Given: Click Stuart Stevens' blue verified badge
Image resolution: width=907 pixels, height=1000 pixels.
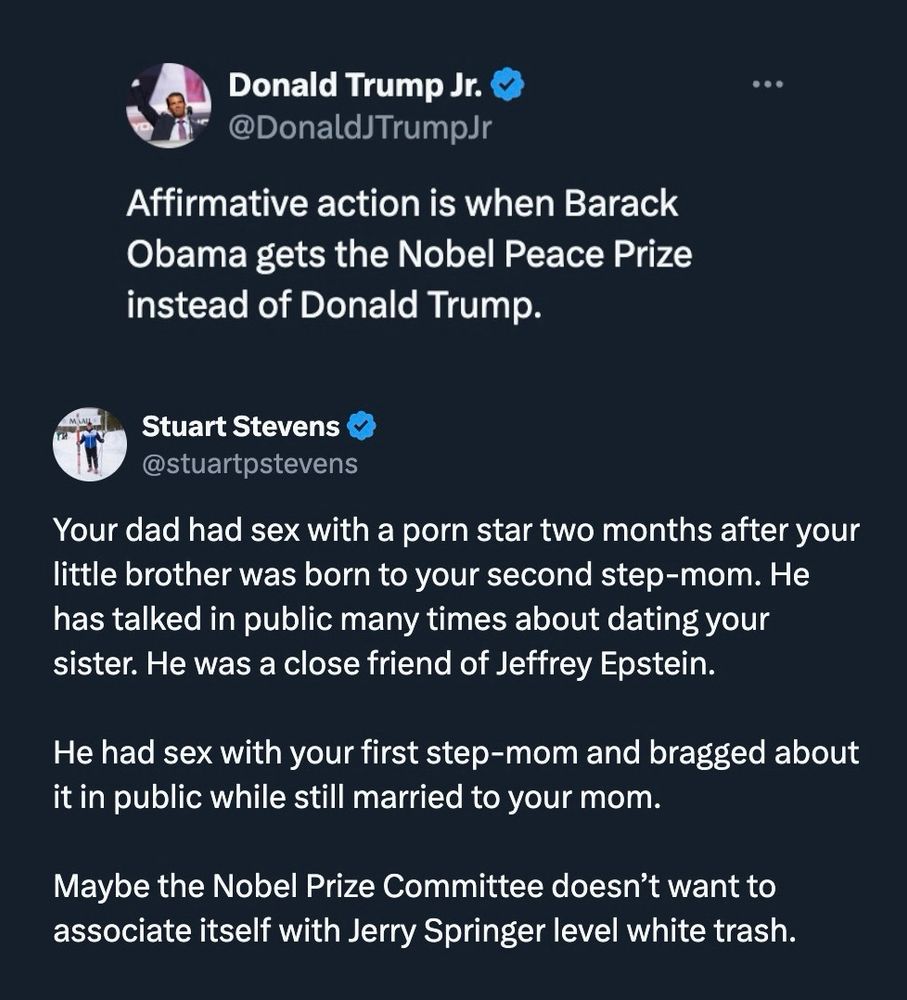Looking at the screenshot, I should tap(361, 426).
